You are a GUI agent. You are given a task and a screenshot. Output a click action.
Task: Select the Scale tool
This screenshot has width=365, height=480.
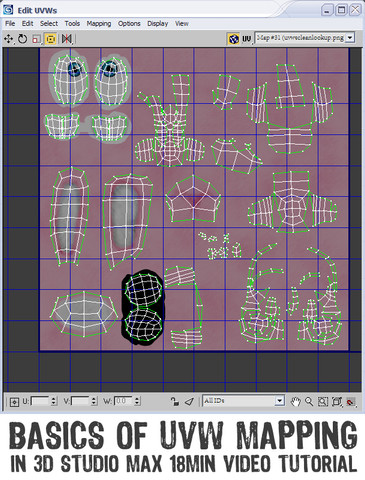[36, 39]
